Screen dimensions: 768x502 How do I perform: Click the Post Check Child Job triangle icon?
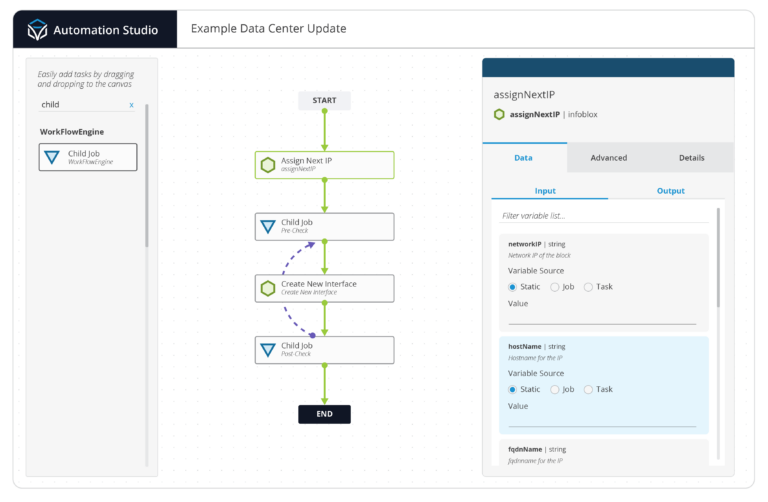click(x=268, y=350)
